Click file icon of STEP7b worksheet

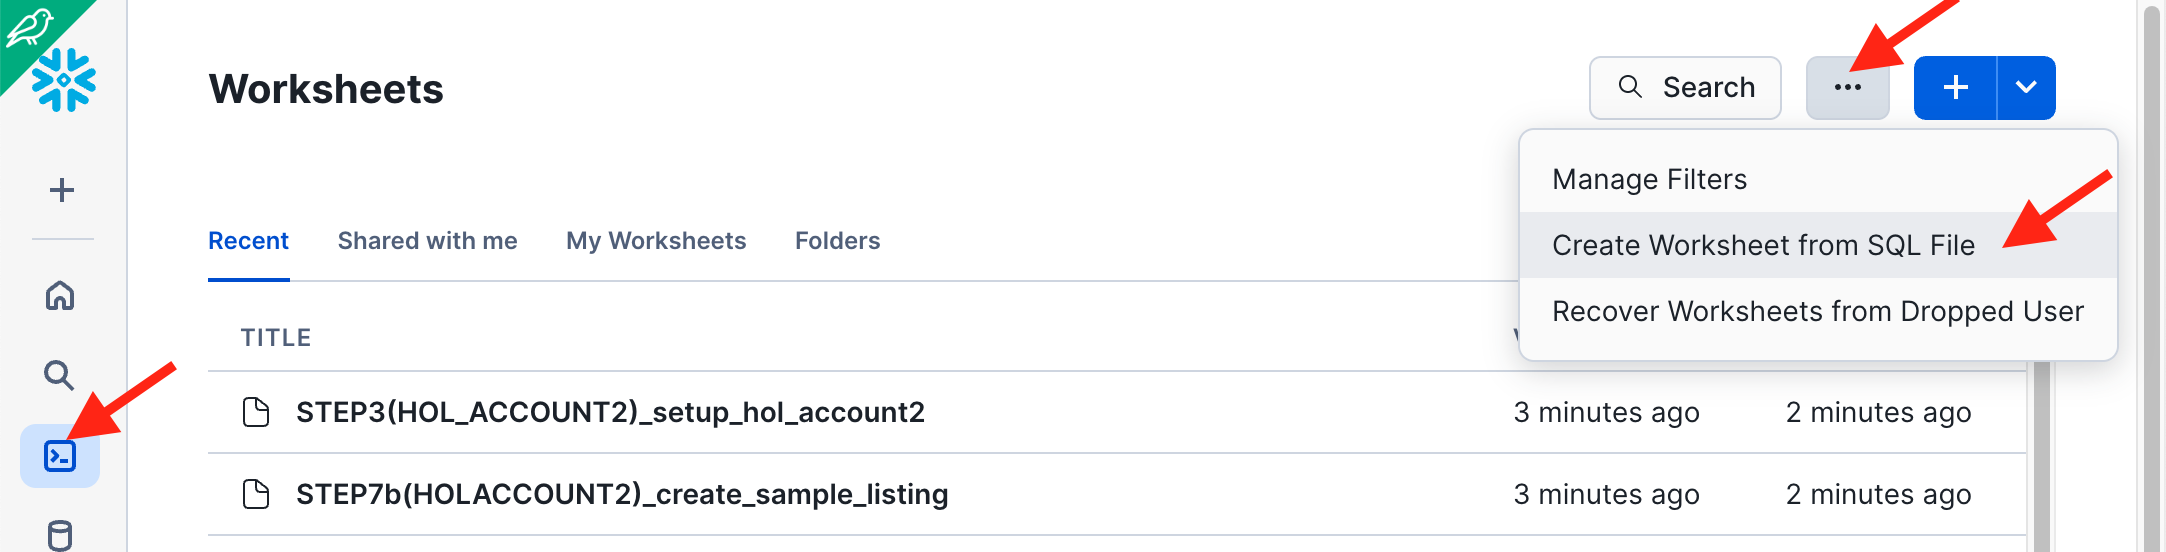(256, 494)
